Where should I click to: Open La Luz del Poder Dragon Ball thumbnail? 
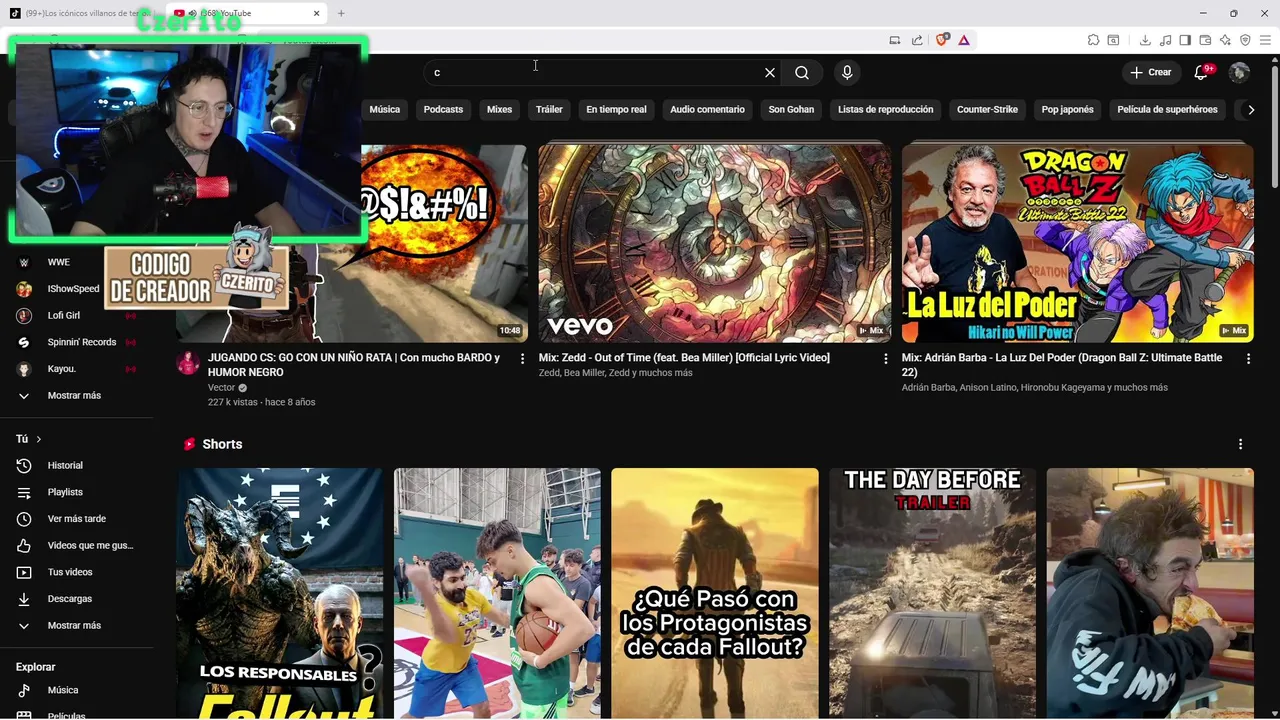[x=1077, y=243]
